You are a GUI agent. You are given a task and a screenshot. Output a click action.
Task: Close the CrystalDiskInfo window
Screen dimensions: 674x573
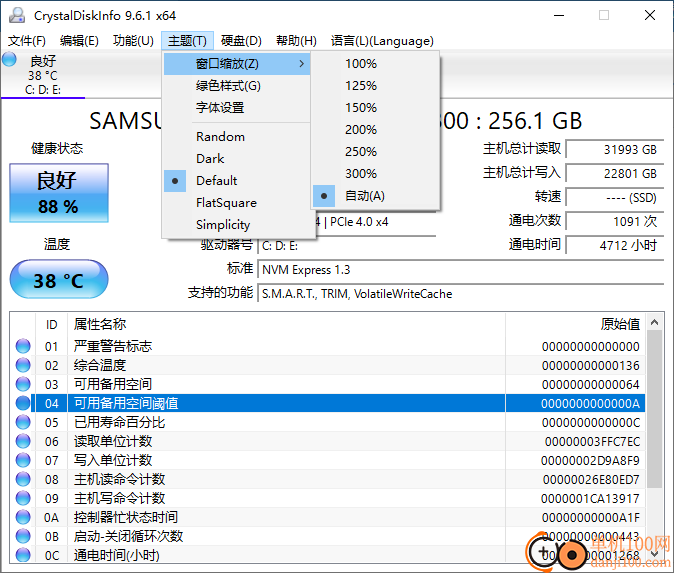coord(650,15)
